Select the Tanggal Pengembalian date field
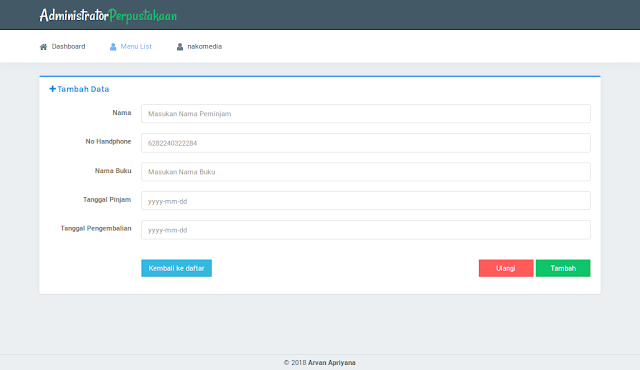 click(366, 230)
